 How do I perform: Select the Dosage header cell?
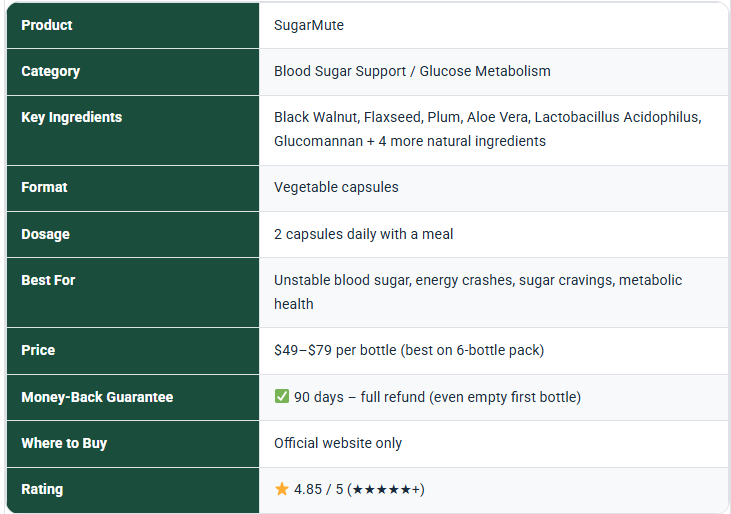pyautogui.click(x=133, y=234)
